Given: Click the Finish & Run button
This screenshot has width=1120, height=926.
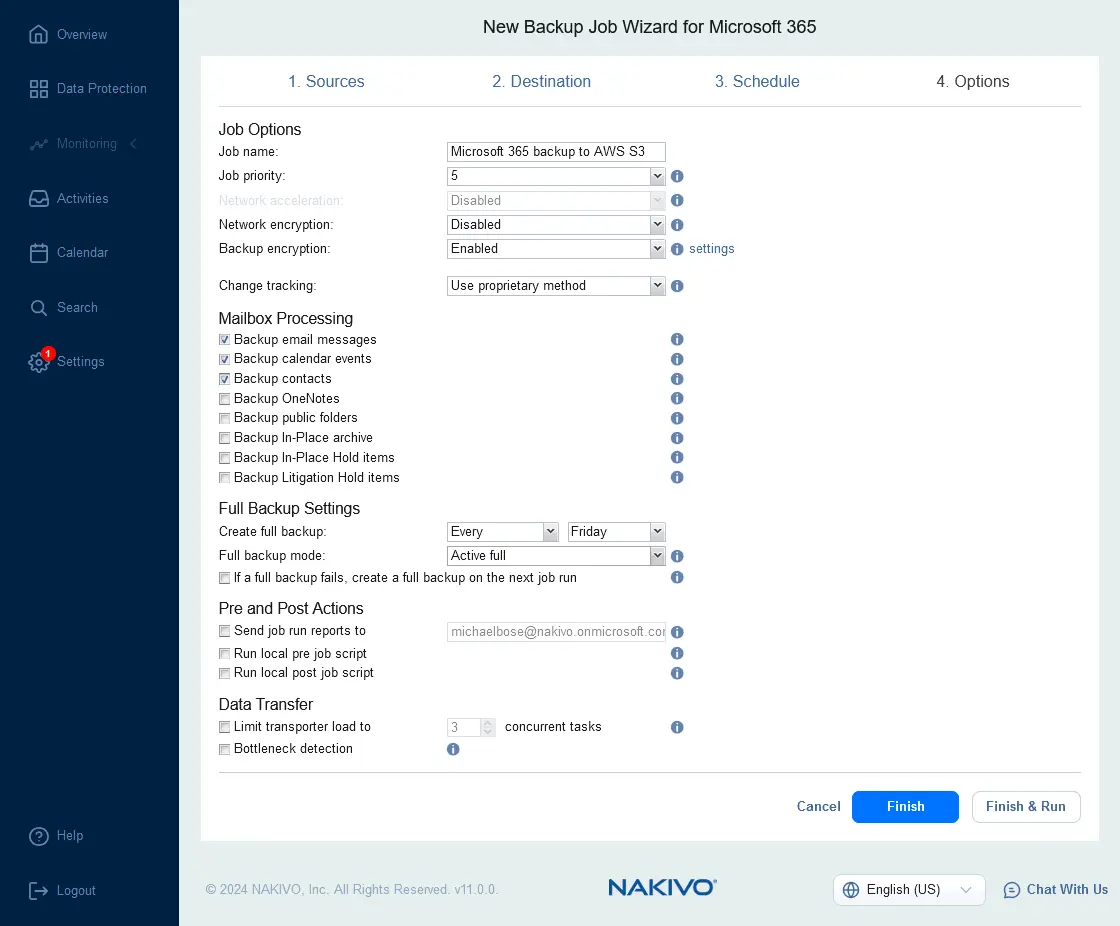Looking at the screenshot, I should coord(1026,807).
